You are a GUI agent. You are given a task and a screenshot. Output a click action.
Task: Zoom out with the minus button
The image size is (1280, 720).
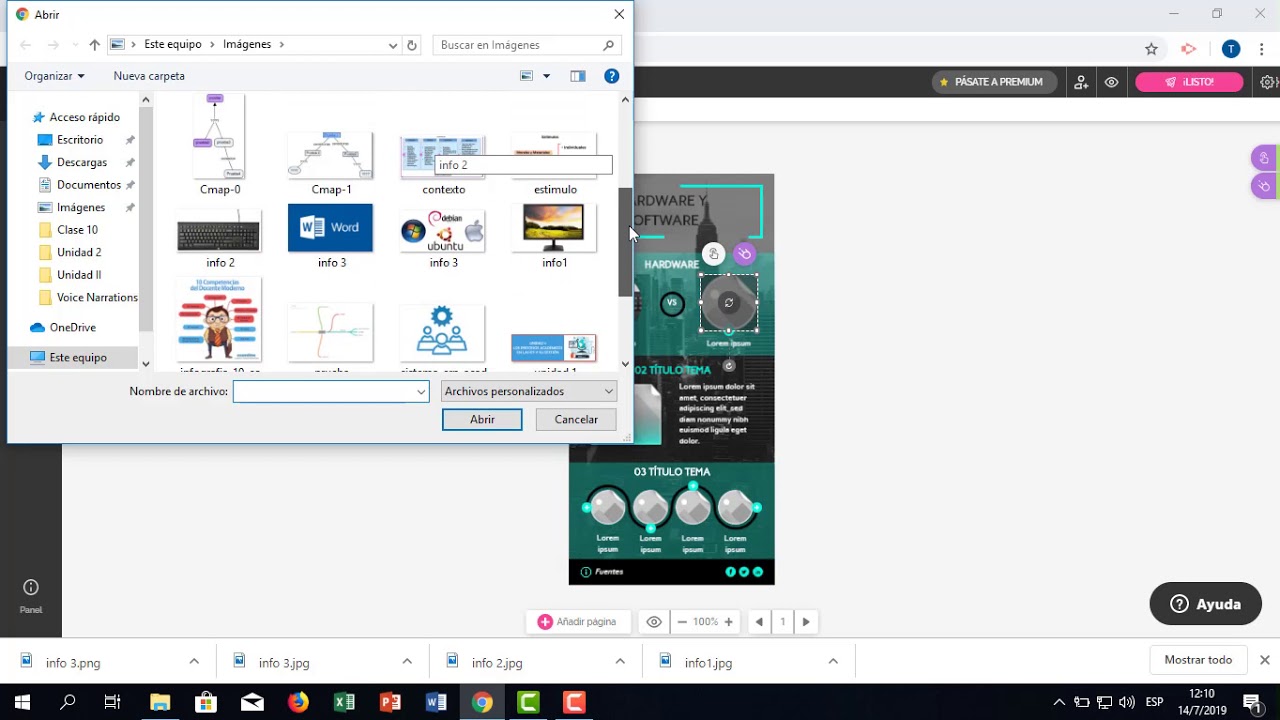[682, 622]
